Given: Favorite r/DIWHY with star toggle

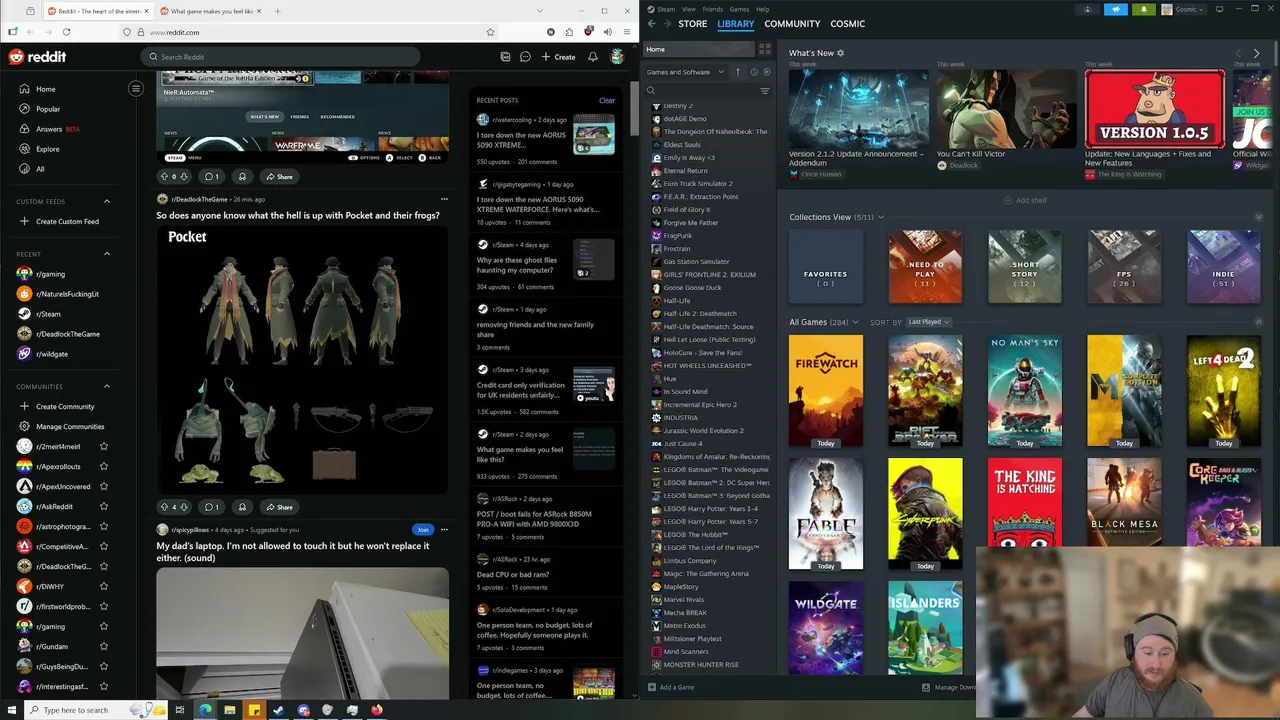Looking at the screenshot, I should coord(104,587).
